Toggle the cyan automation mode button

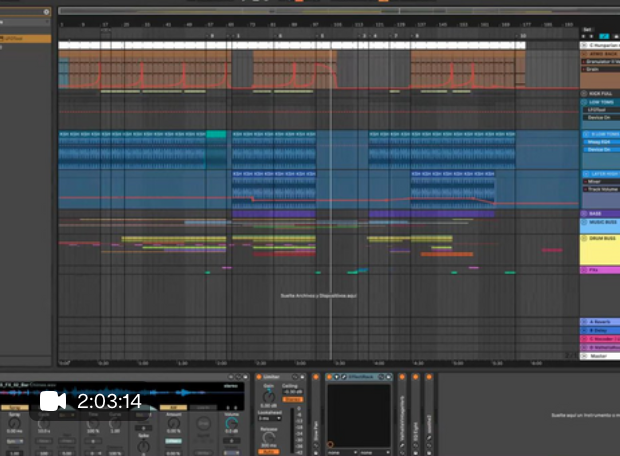click(604, 36)
